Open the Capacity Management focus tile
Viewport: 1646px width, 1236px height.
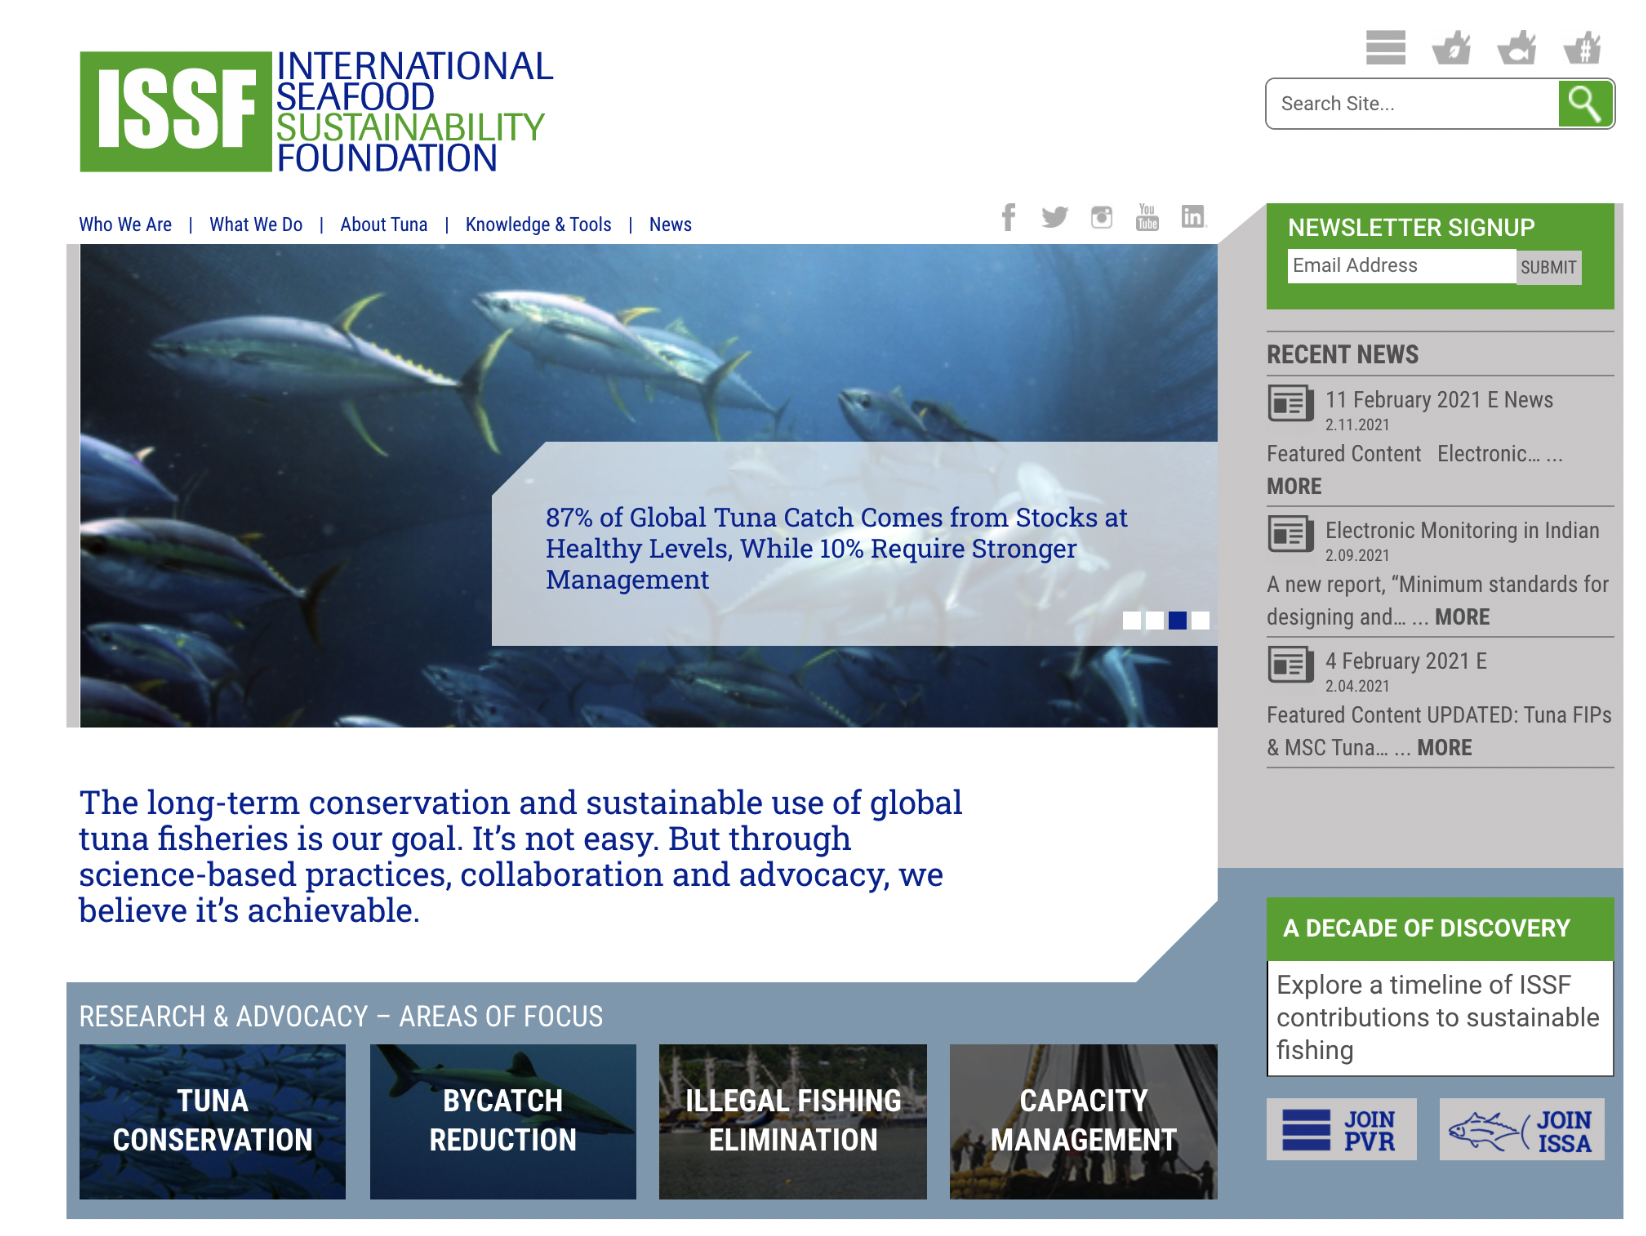(x=1083, y=1121)
